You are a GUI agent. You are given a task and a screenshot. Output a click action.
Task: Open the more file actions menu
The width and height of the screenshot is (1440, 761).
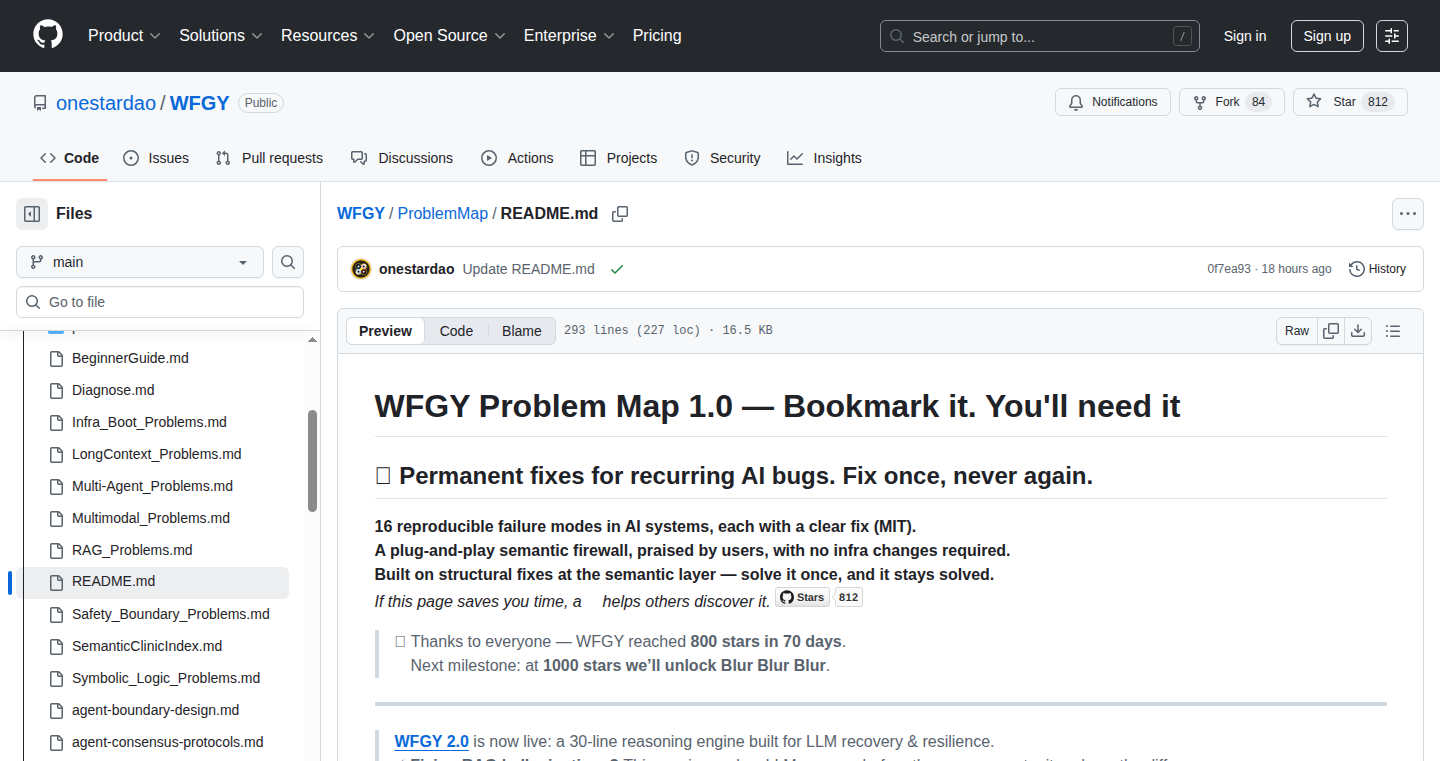point(1408,214)
